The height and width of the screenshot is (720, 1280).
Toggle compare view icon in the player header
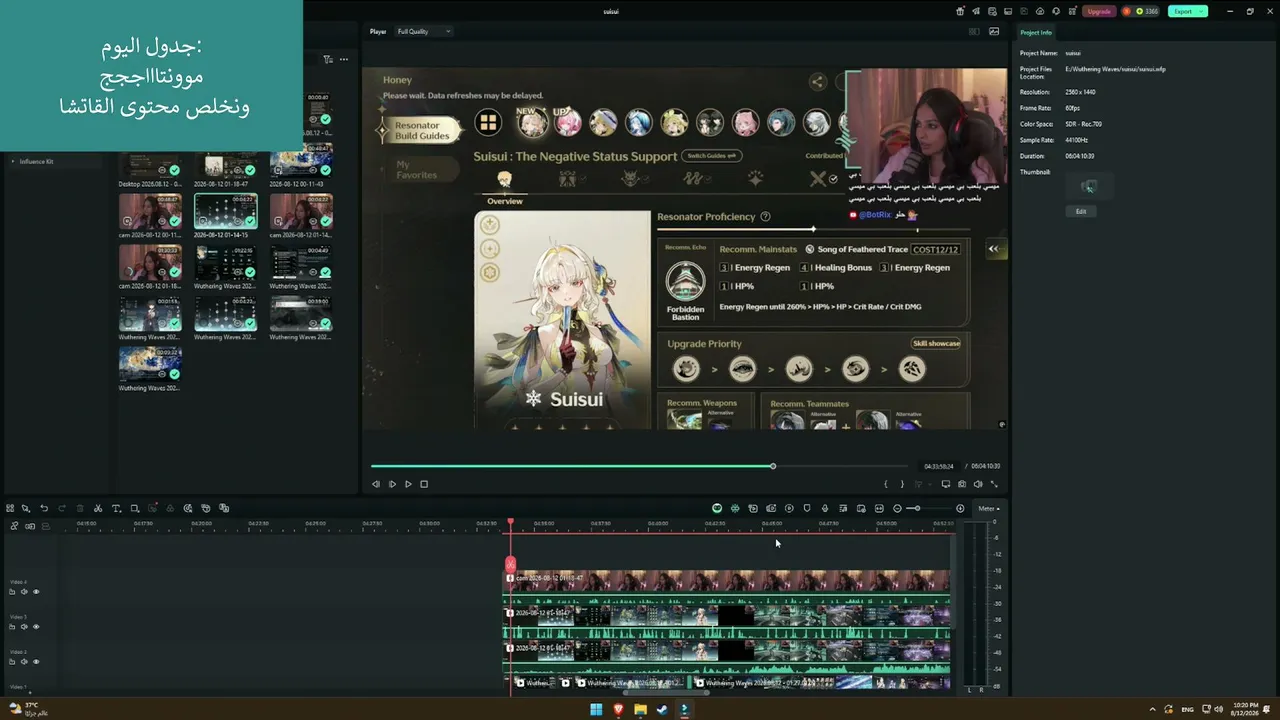[974, 31]
